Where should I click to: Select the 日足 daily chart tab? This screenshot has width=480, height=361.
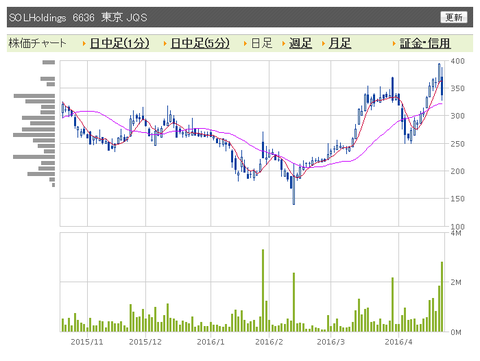click(x=262, y=43)
